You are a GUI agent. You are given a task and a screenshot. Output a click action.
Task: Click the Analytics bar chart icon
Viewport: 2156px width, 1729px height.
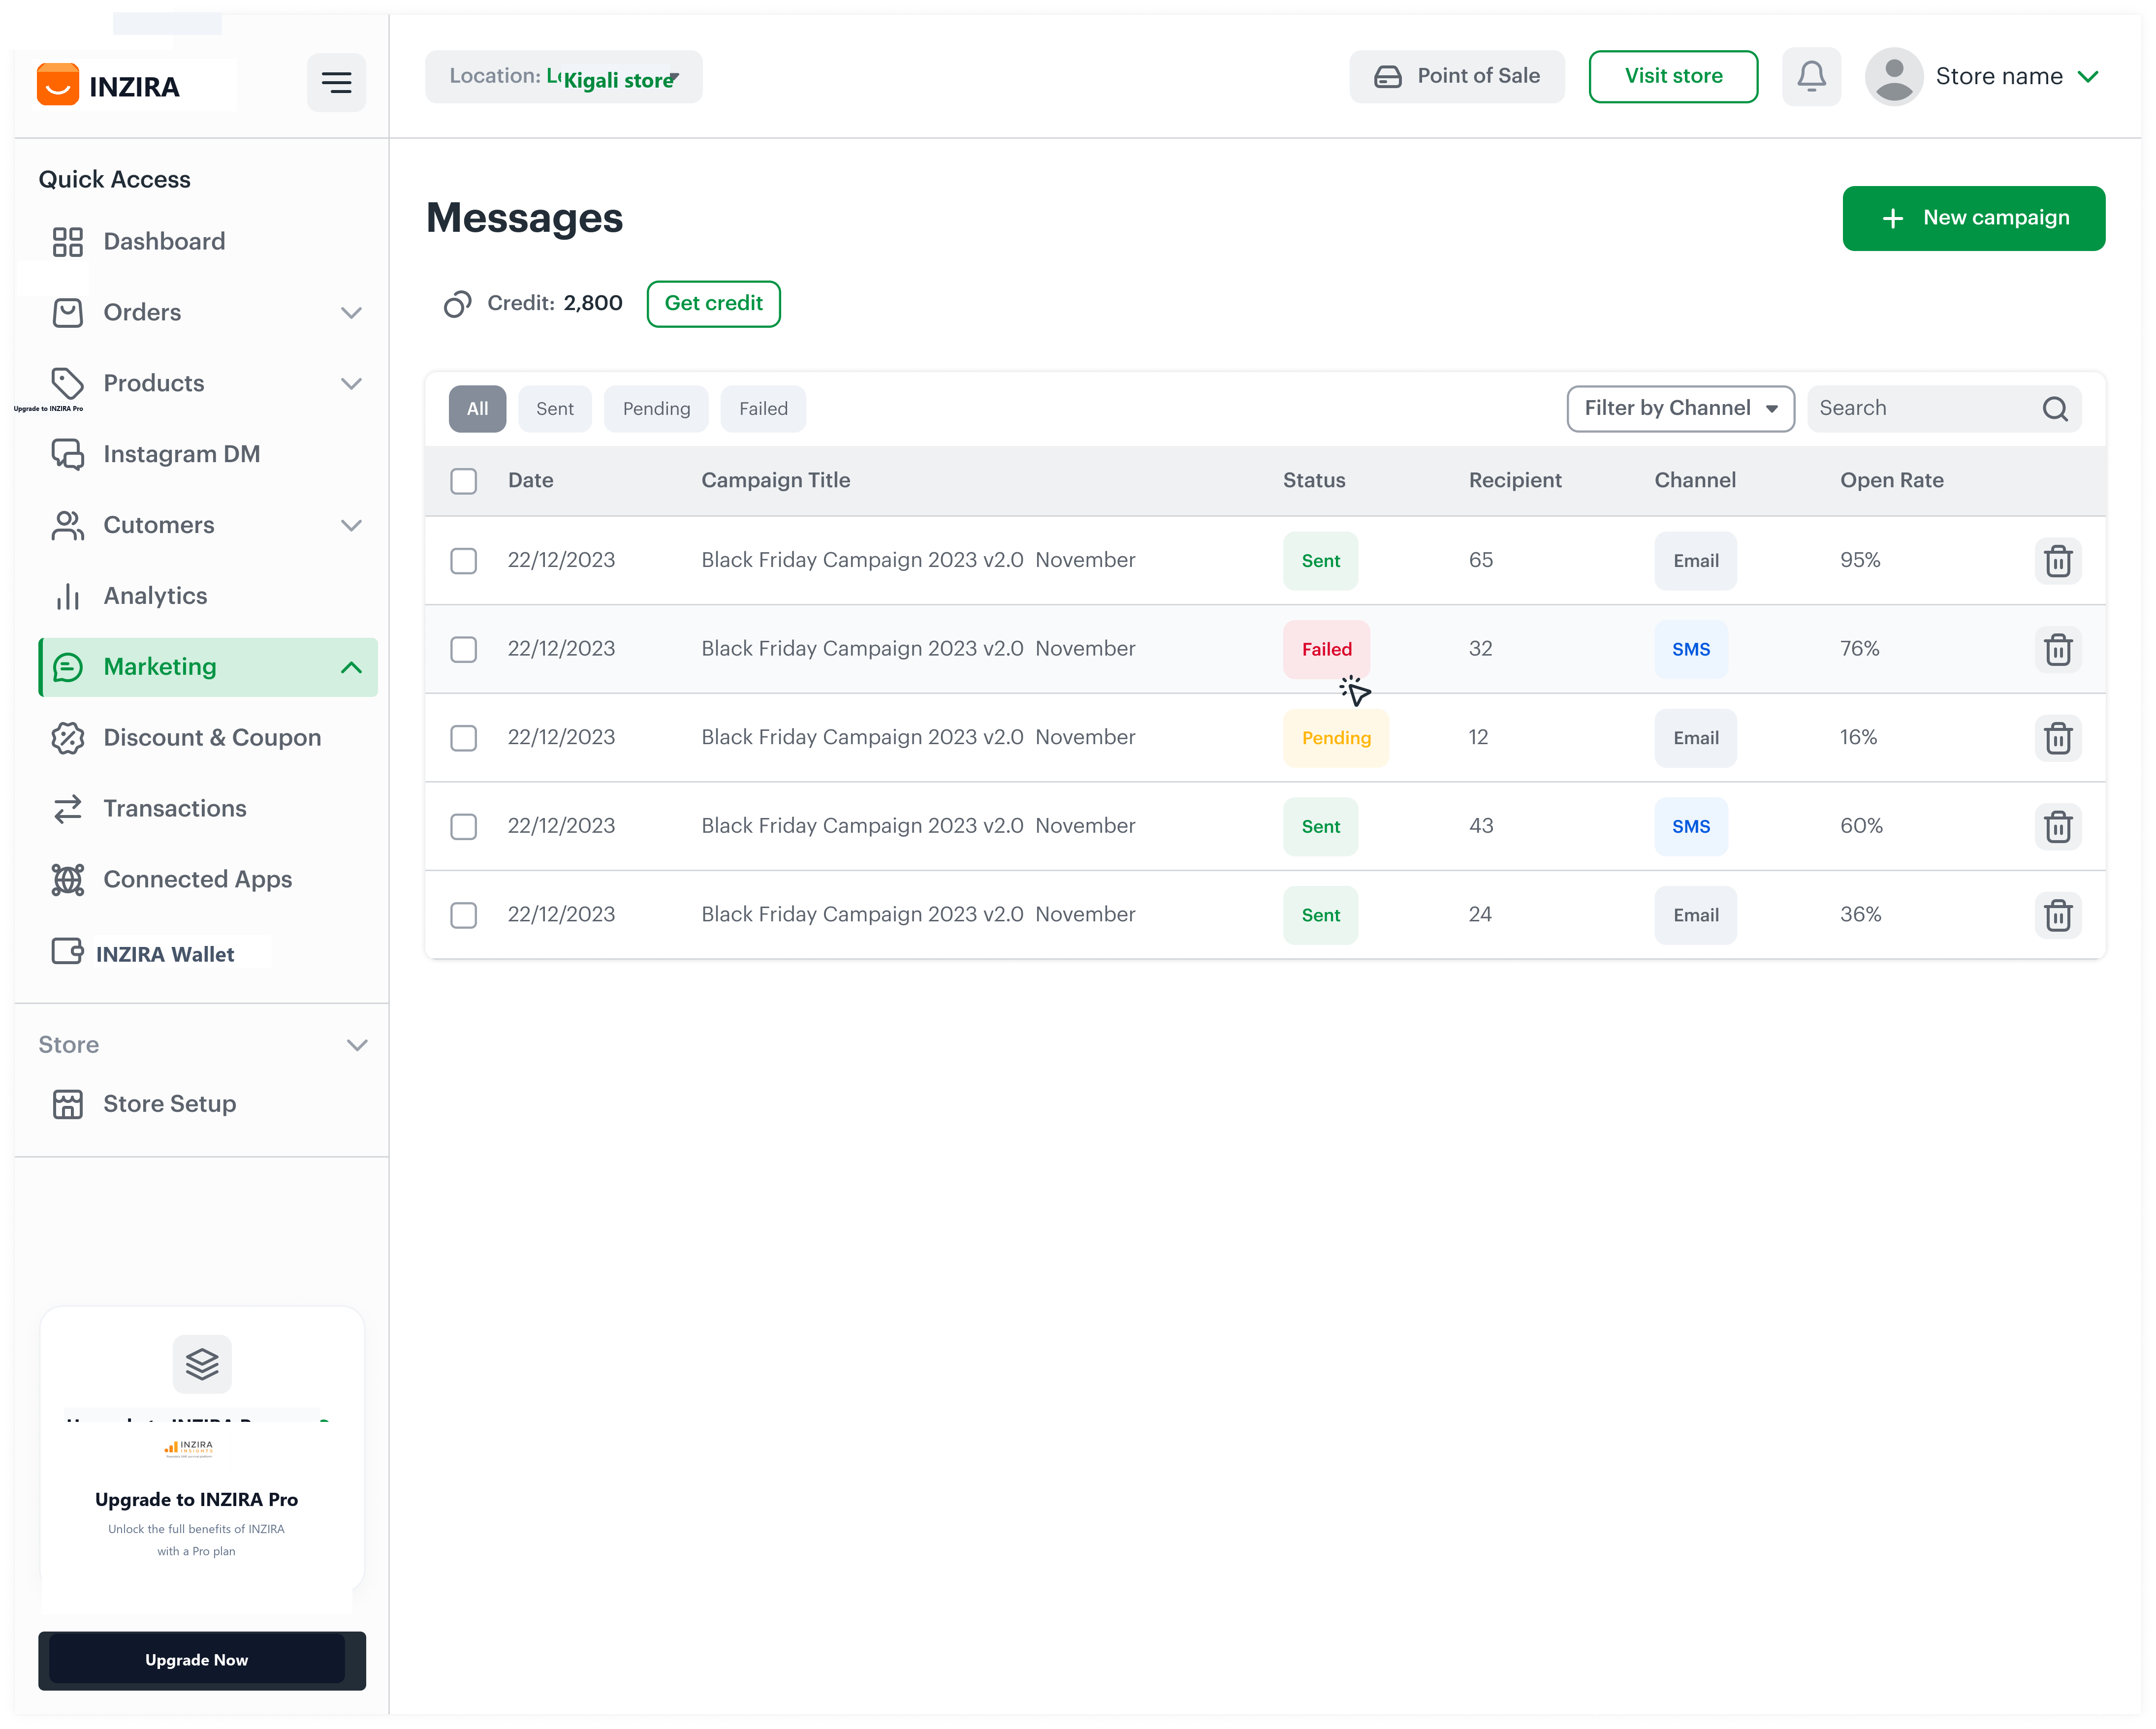[x=67, y=596]
